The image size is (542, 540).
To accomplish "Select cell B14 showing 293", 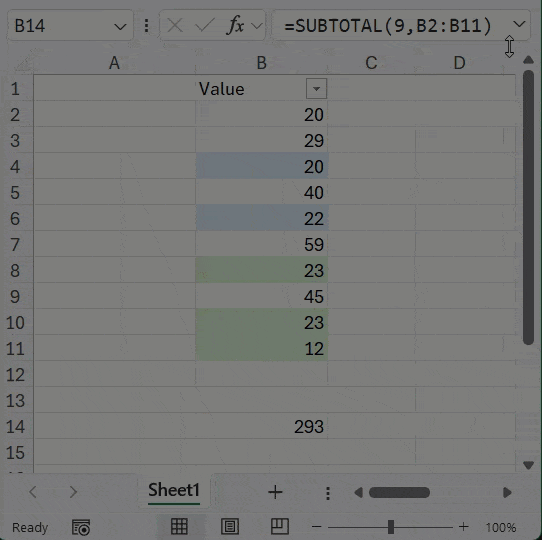I will [x=262, y=426].
